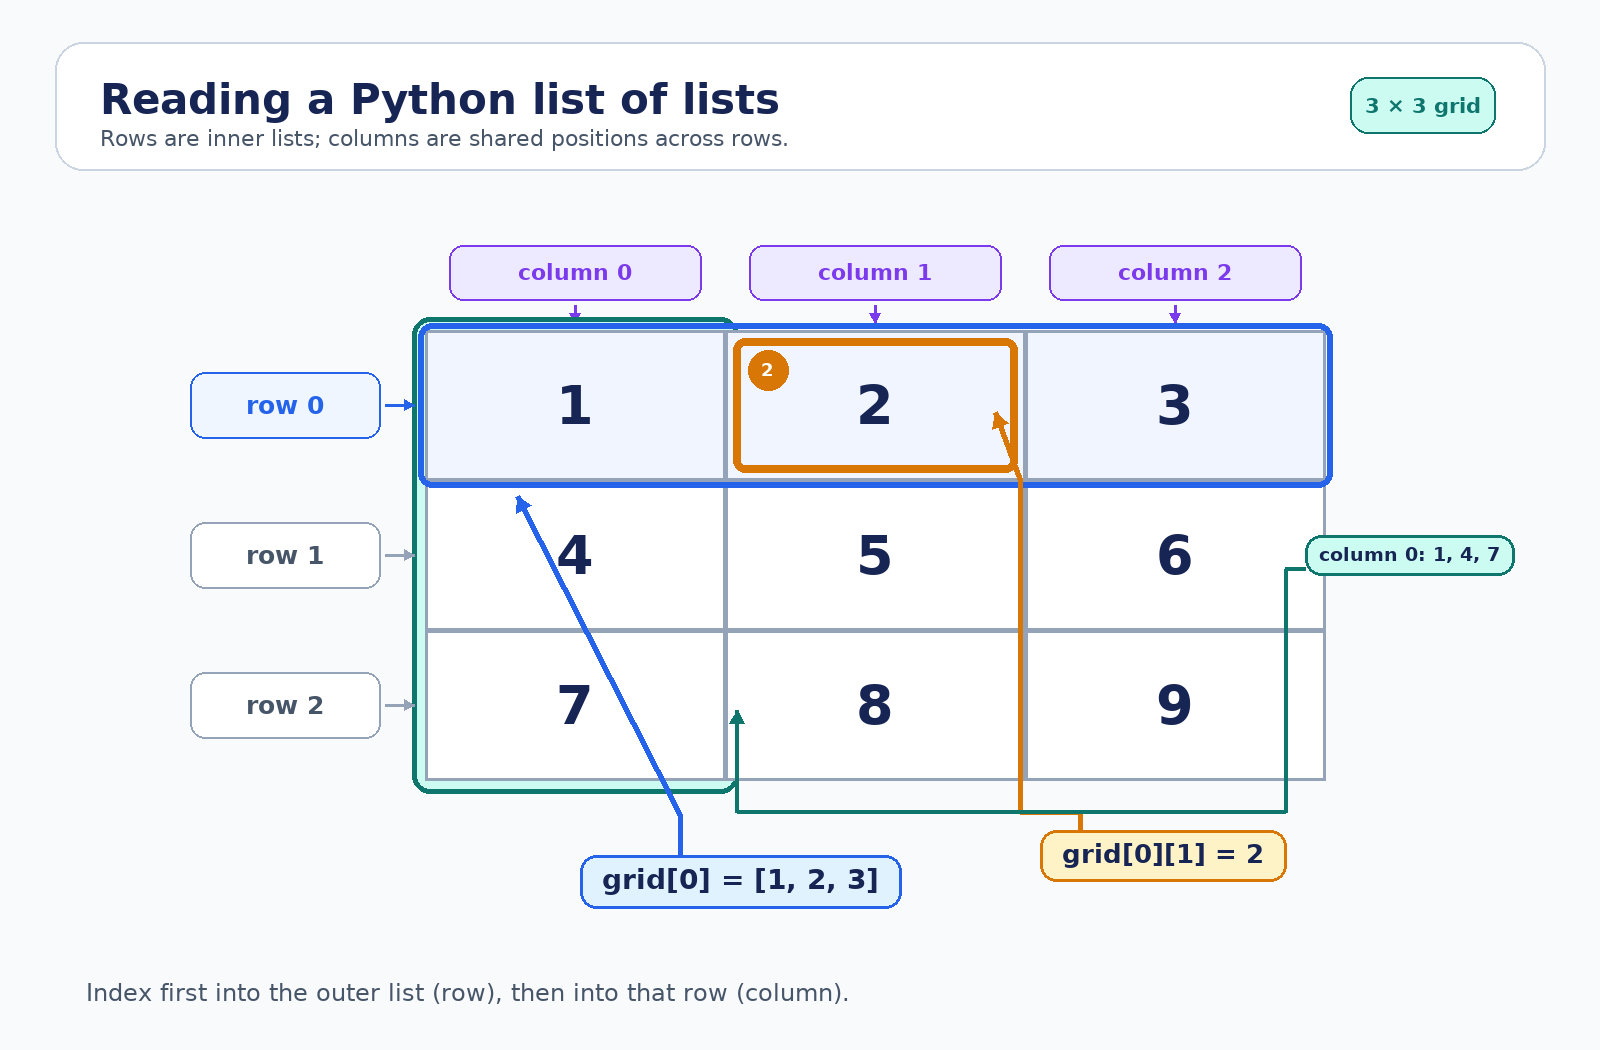Select the "column 2" header label

[x=1175, y=273]
